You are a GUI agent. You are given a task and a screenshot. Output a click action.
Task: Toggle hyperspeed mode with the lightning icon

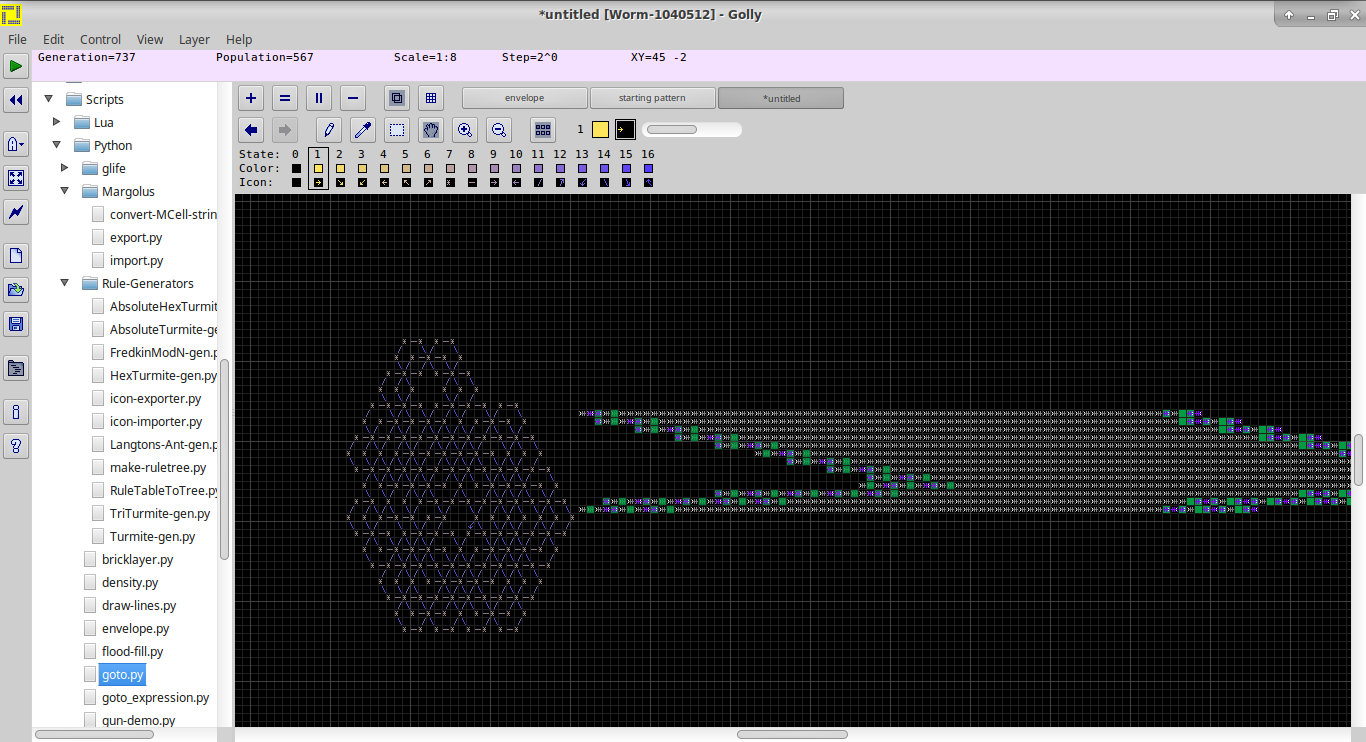point(16,212)
